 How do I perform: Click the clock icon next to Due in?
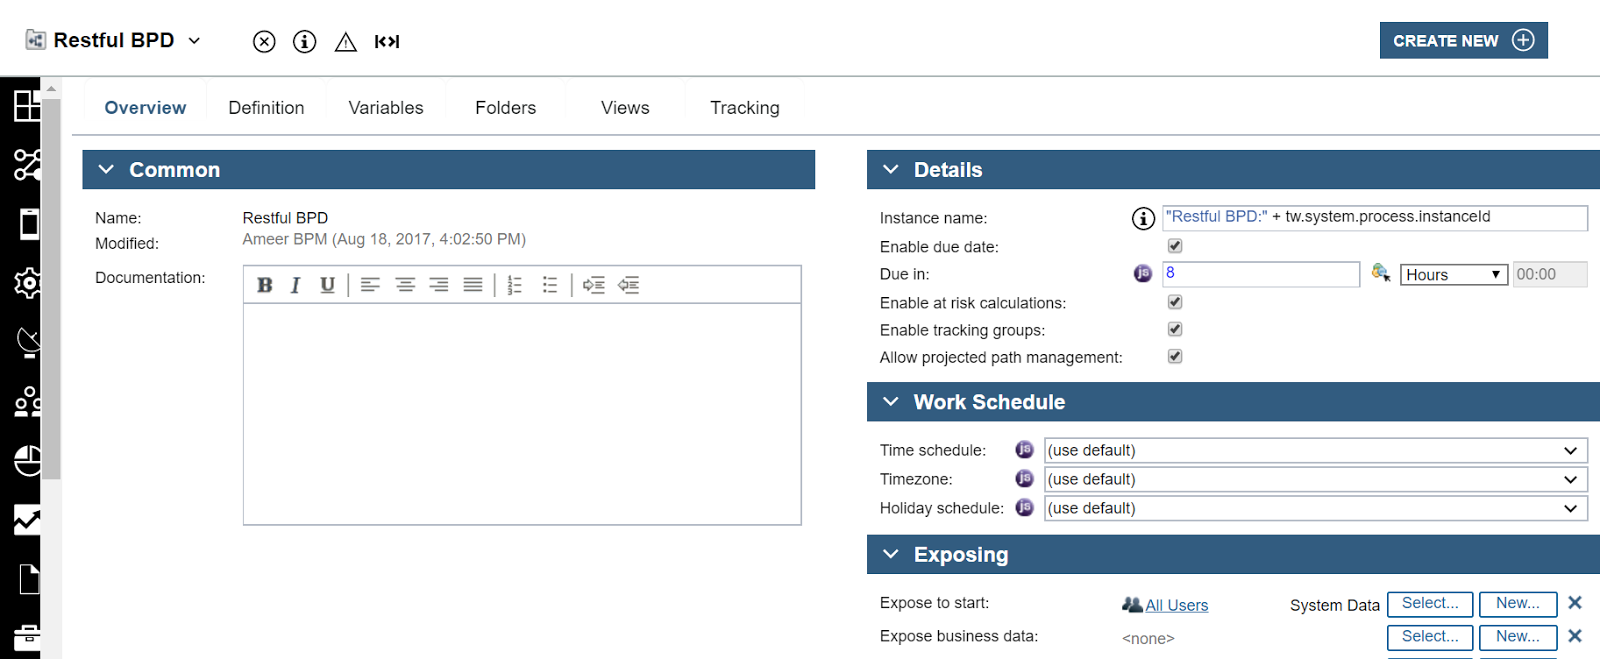1381,273
